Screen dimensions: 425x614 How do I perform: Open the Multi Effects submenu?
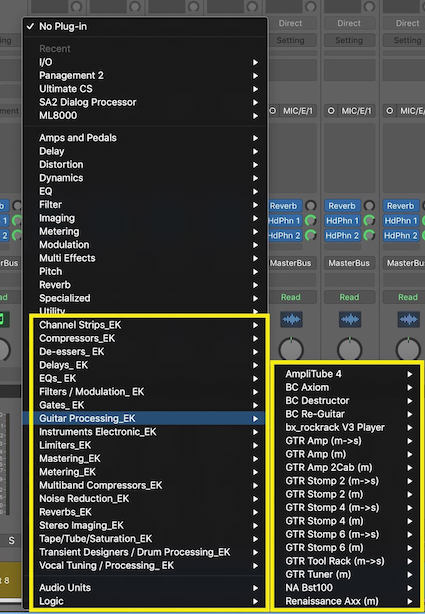point(145,258)
